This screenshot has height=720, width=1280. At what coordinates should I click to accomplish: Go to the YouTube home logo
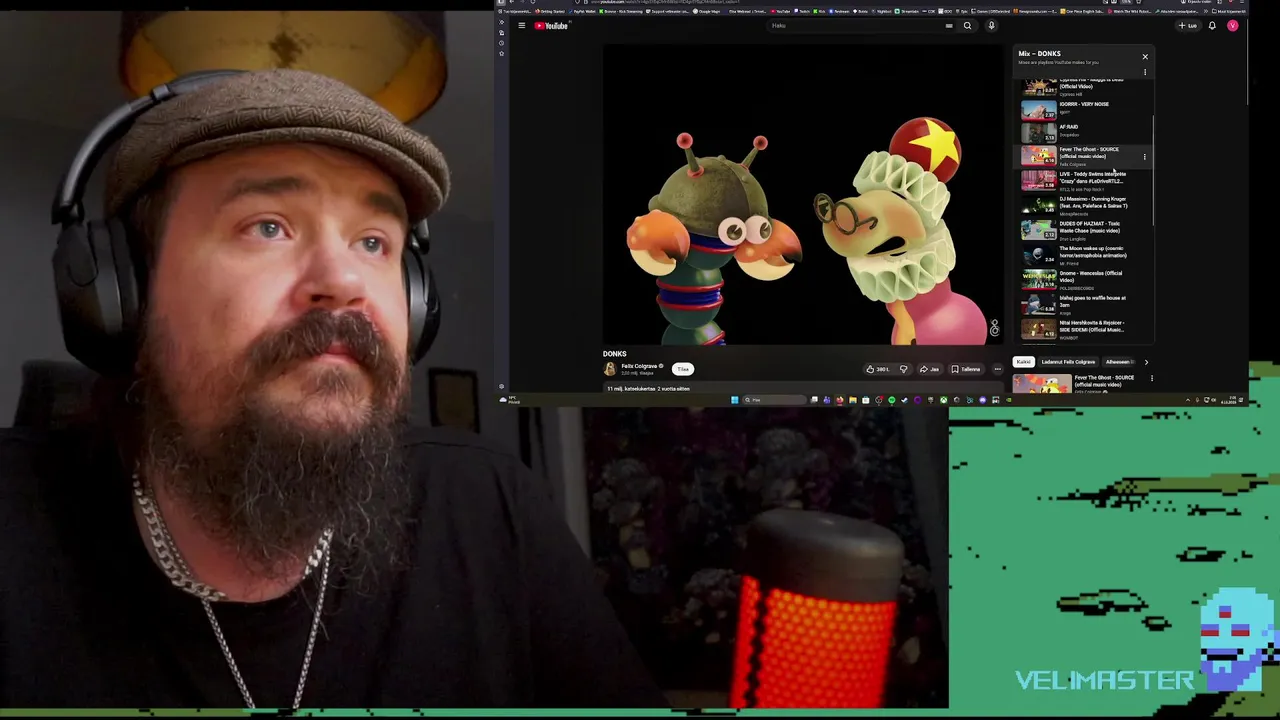click(x=551, y=26)
